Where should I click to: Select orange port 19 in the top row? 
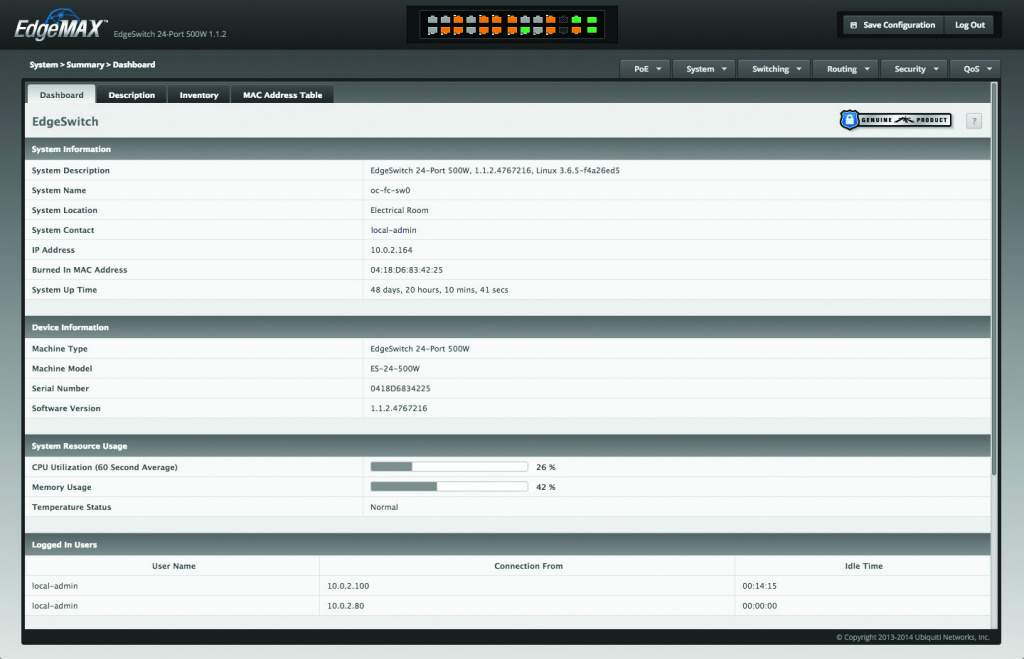coord(551,20)
